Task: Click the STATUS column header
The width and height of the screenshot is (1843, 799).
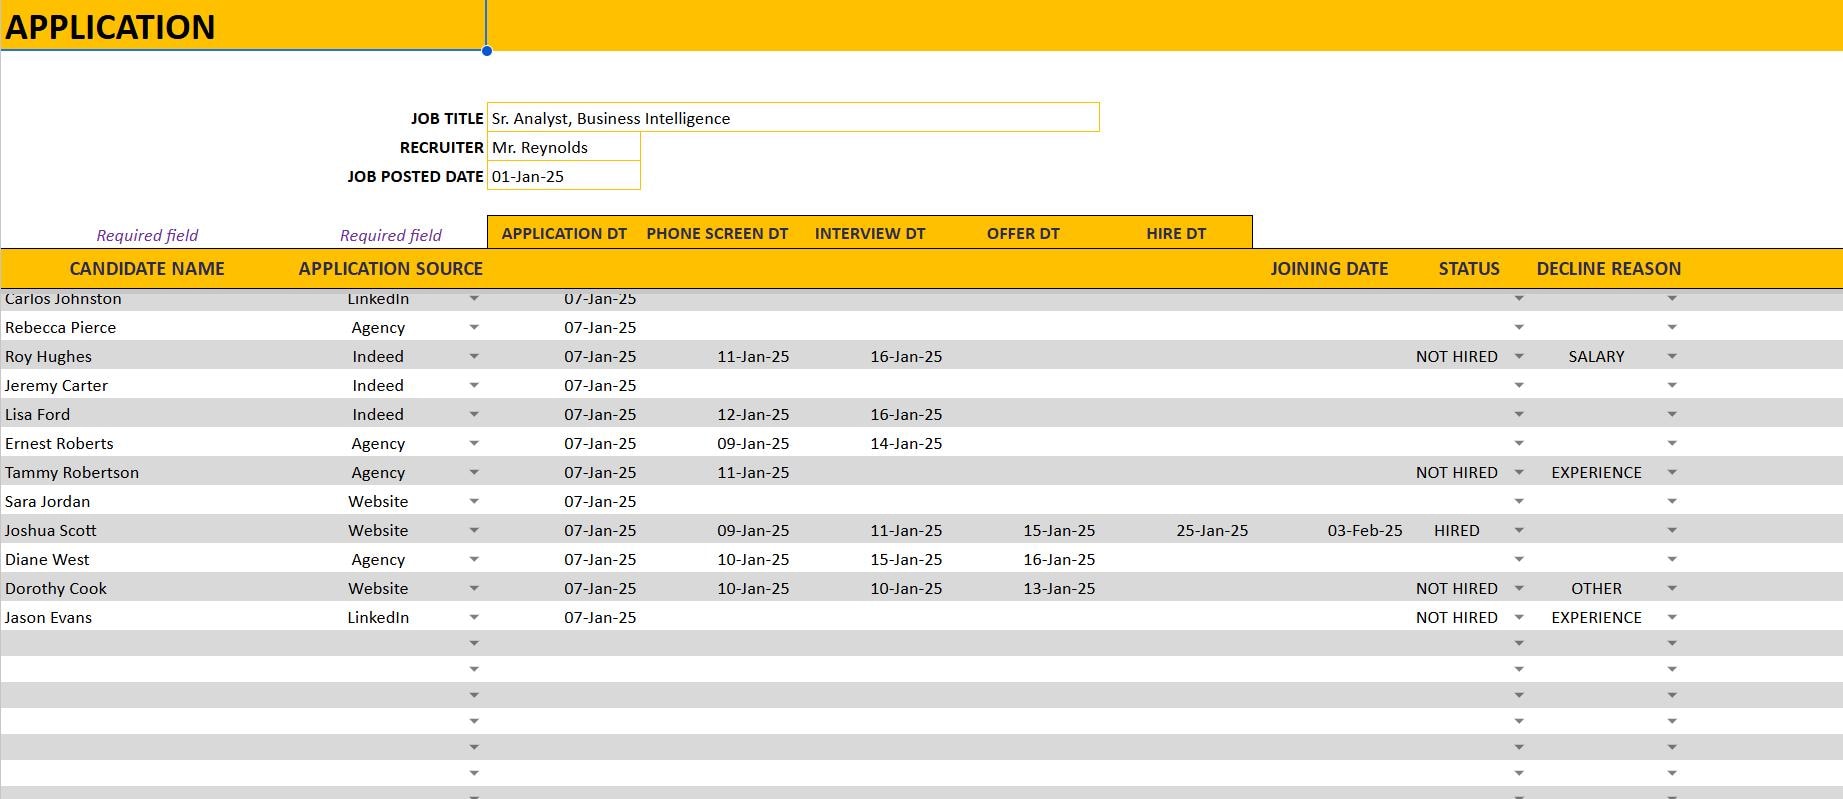Action: point(1469,268)
